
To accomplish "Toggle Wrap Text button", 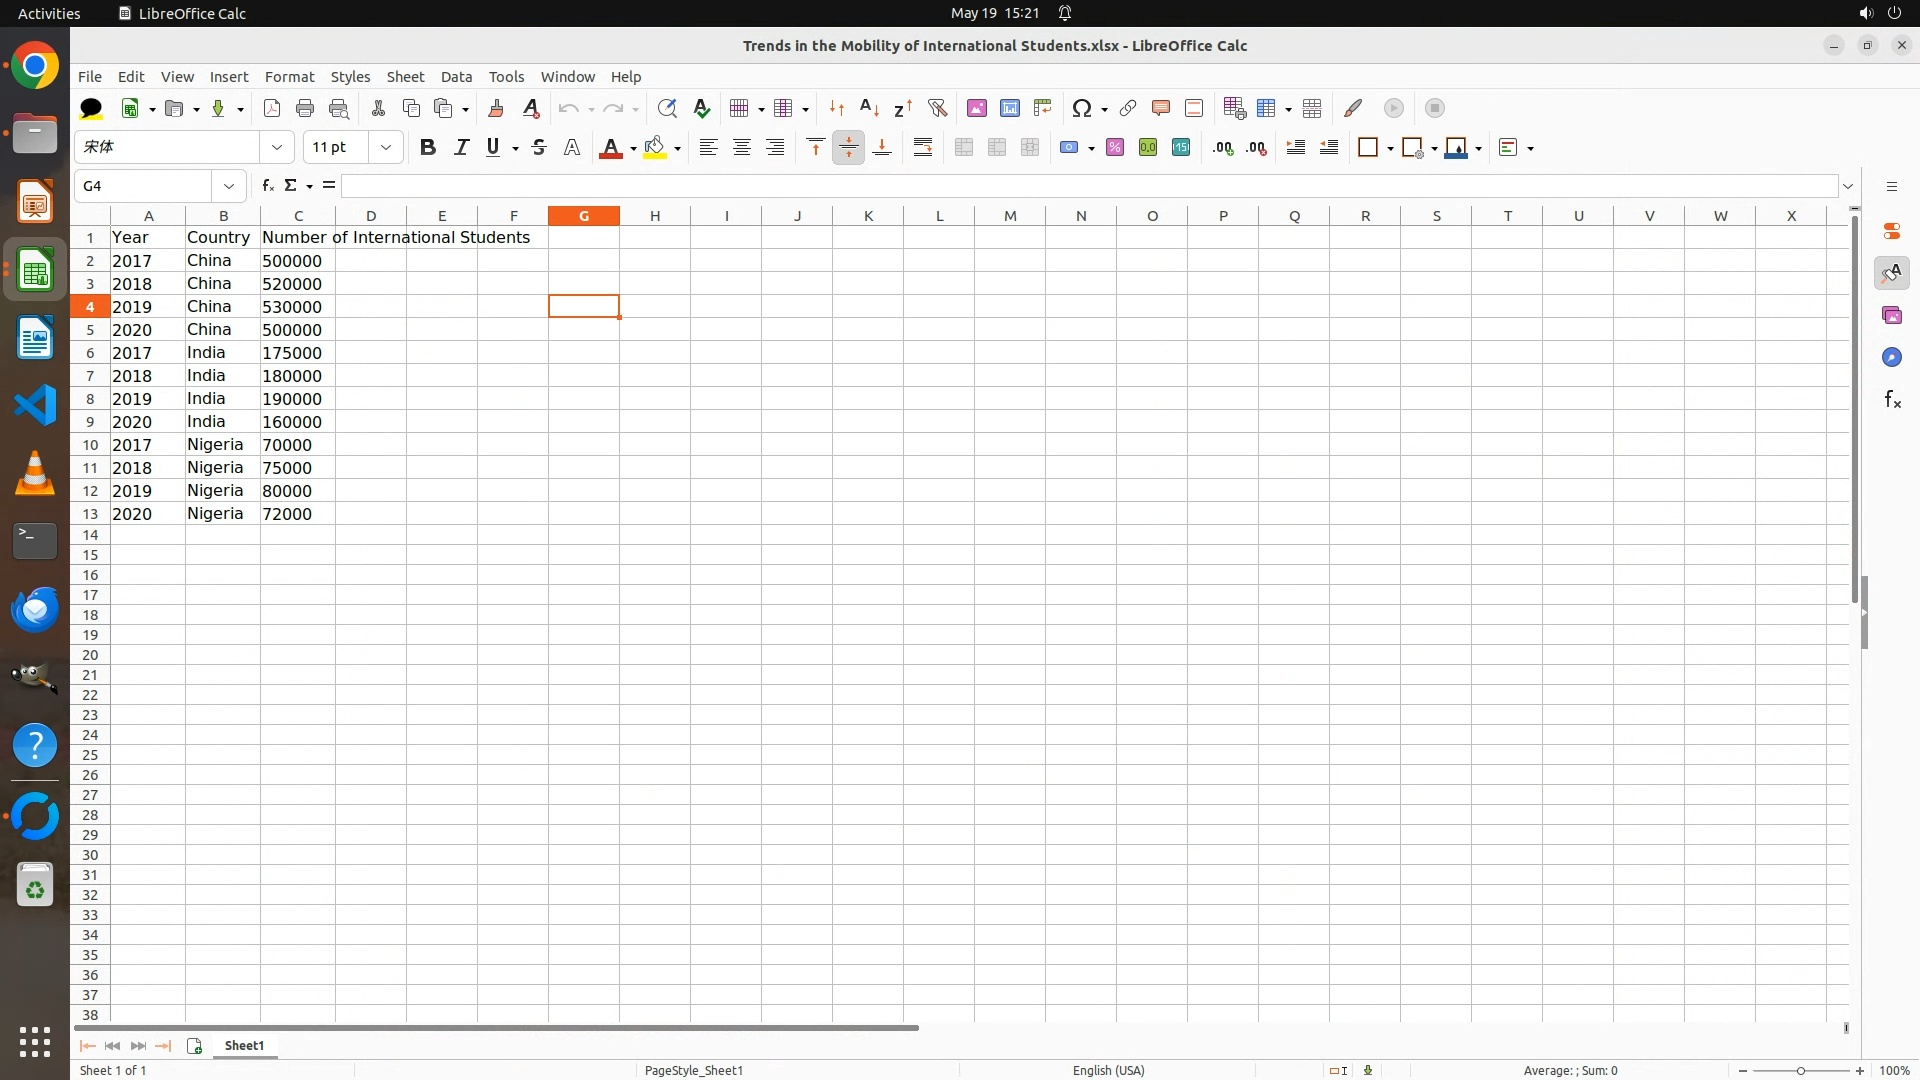I will pos(923,148).
